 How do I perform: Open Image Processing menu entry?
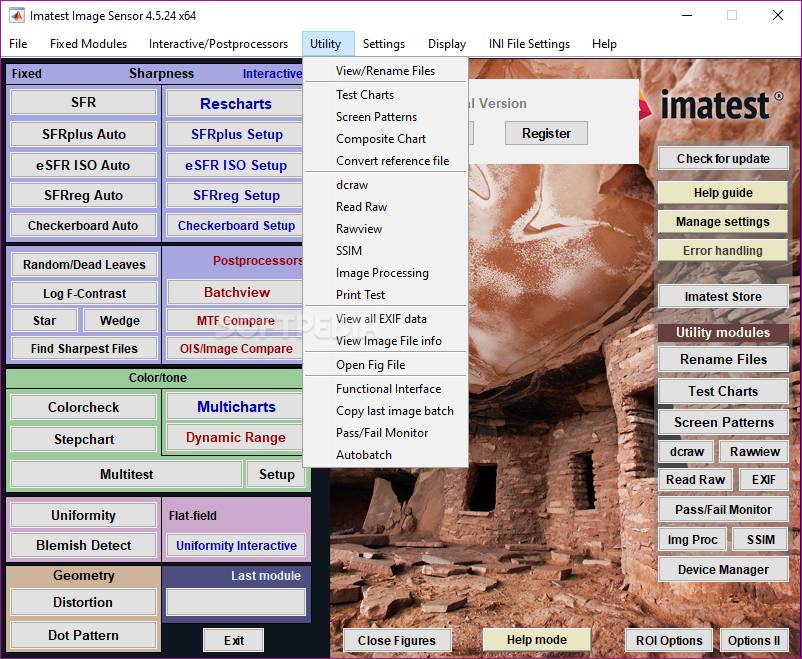[386, 273]
